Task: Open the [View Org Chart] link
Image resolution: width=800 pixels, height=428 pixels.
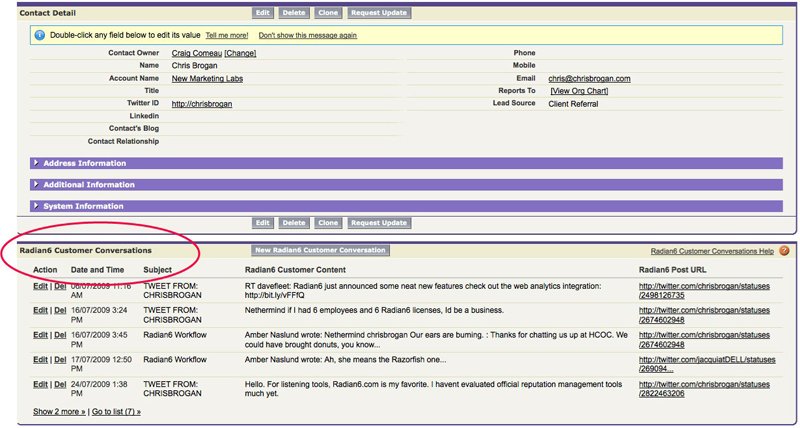Action: click(x=579, y=91)
